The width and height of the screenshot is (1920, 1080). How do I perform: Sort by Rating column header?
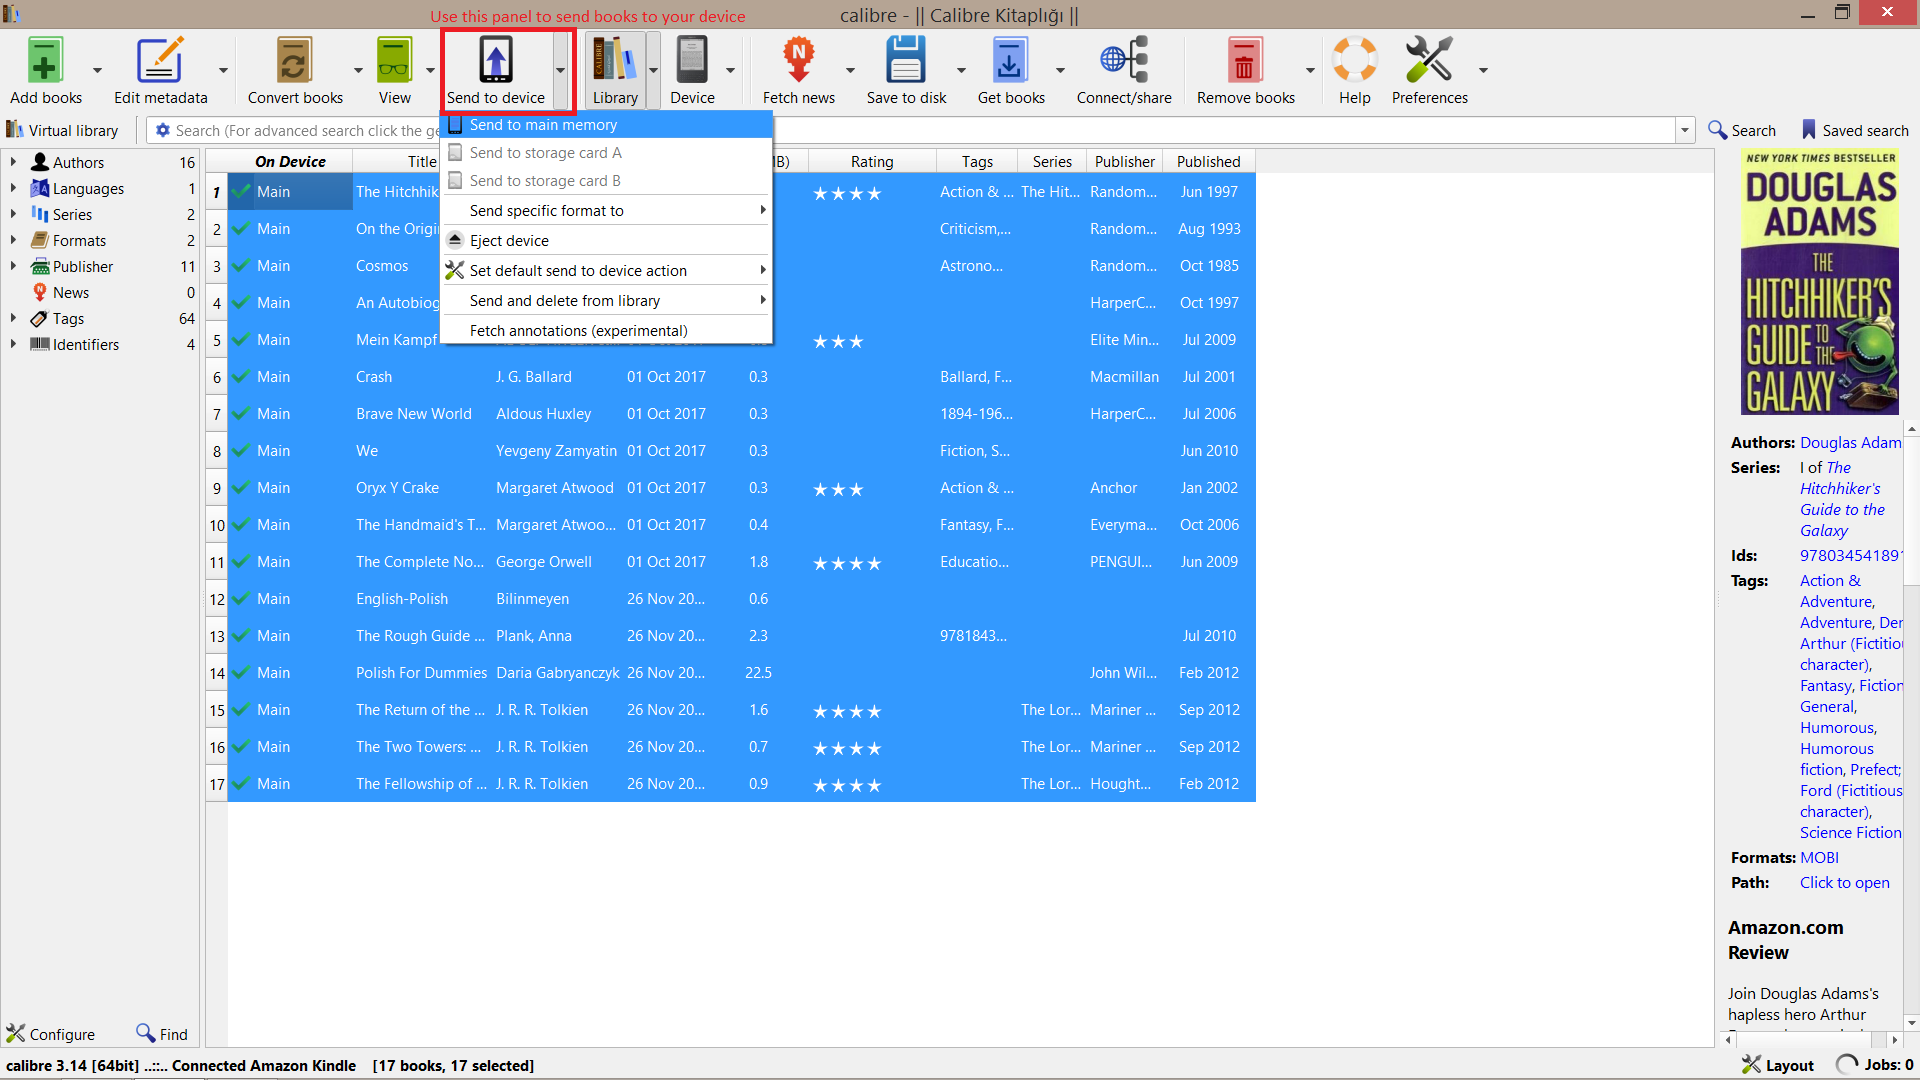(x=872, y=162)
